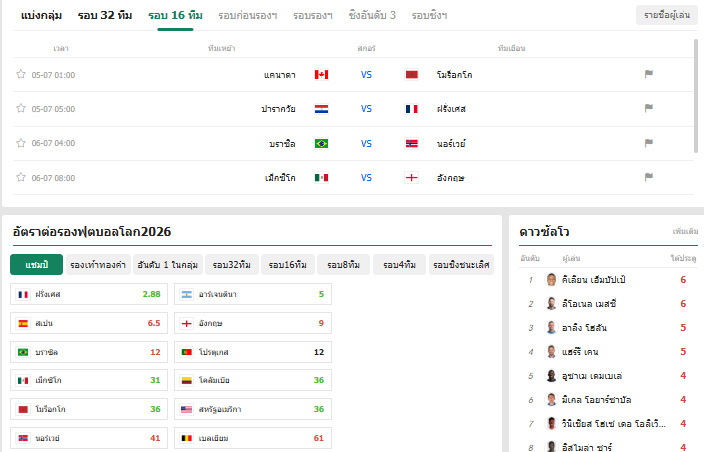
Task: Click Belgium odds card 61
Action: 253,438
